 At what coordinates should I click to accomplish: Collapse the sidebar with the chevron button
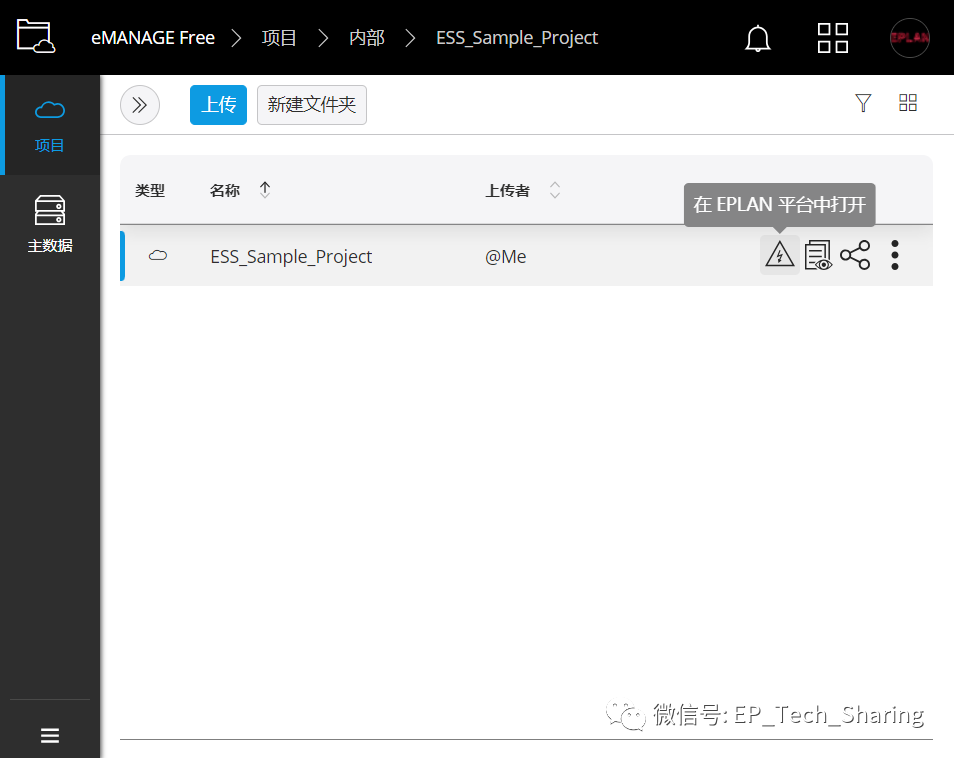pyautogui.click(x=139, y=105)
